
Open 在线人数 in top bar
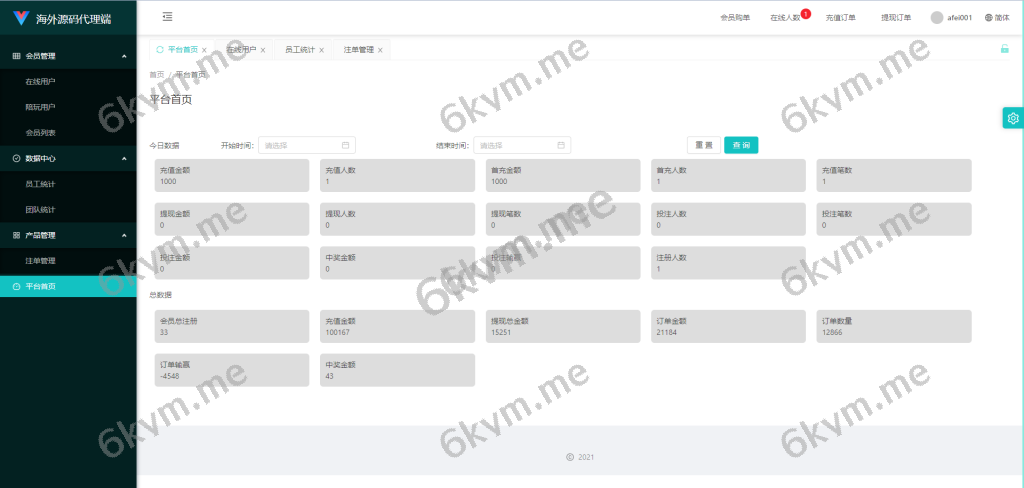pyautogui.click(x=785, y=18)
